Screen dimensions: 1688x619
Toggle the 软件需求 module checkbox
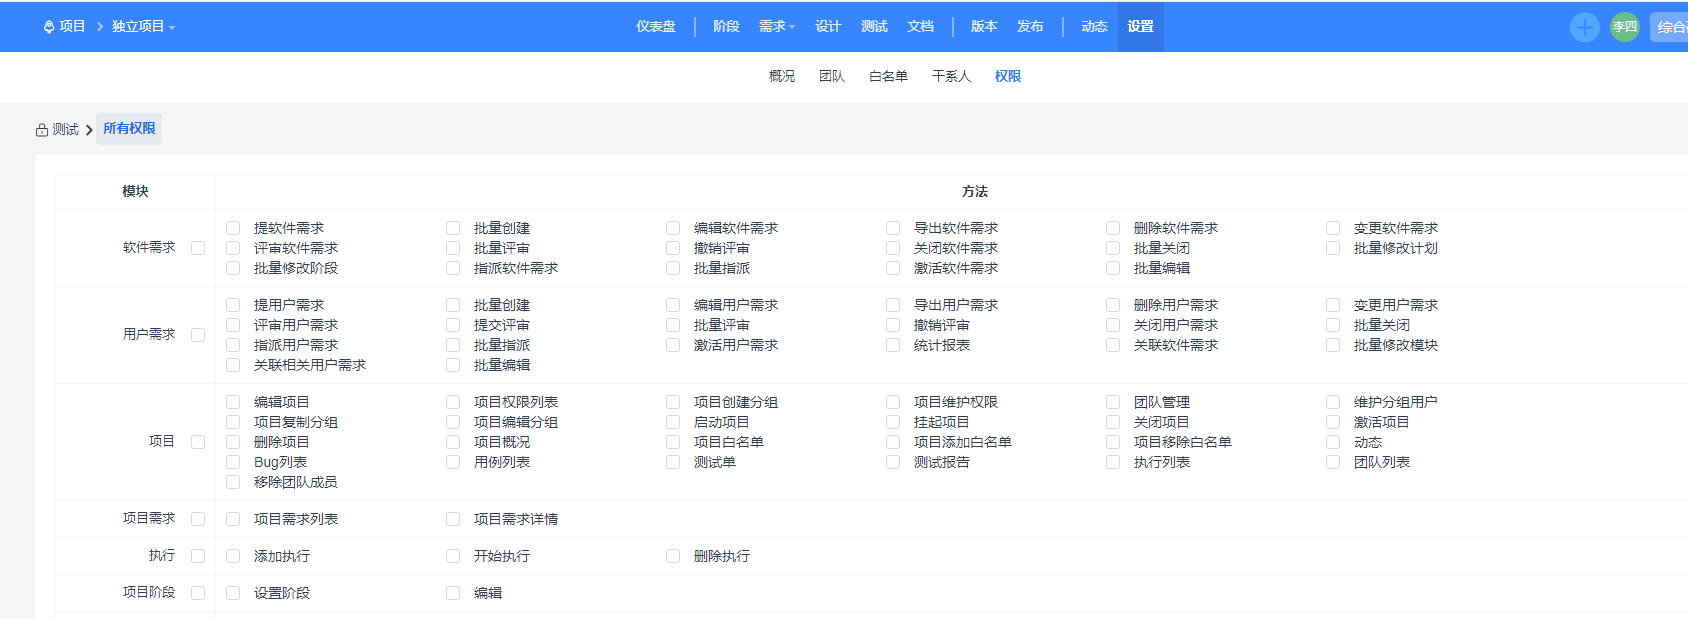coord(198,248)
